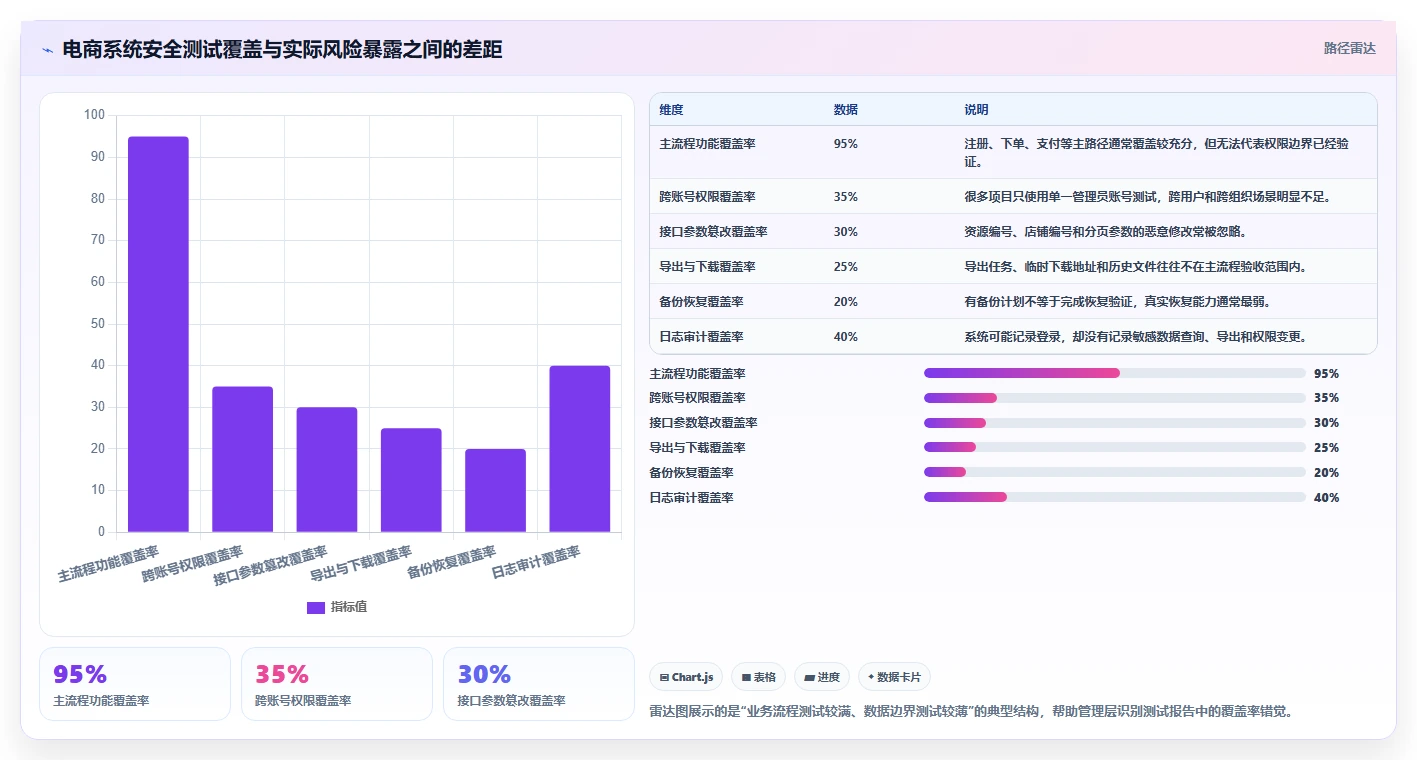Click the 25% value in the table
Viewport: 1417px width, 760px height.
[845, 267]
